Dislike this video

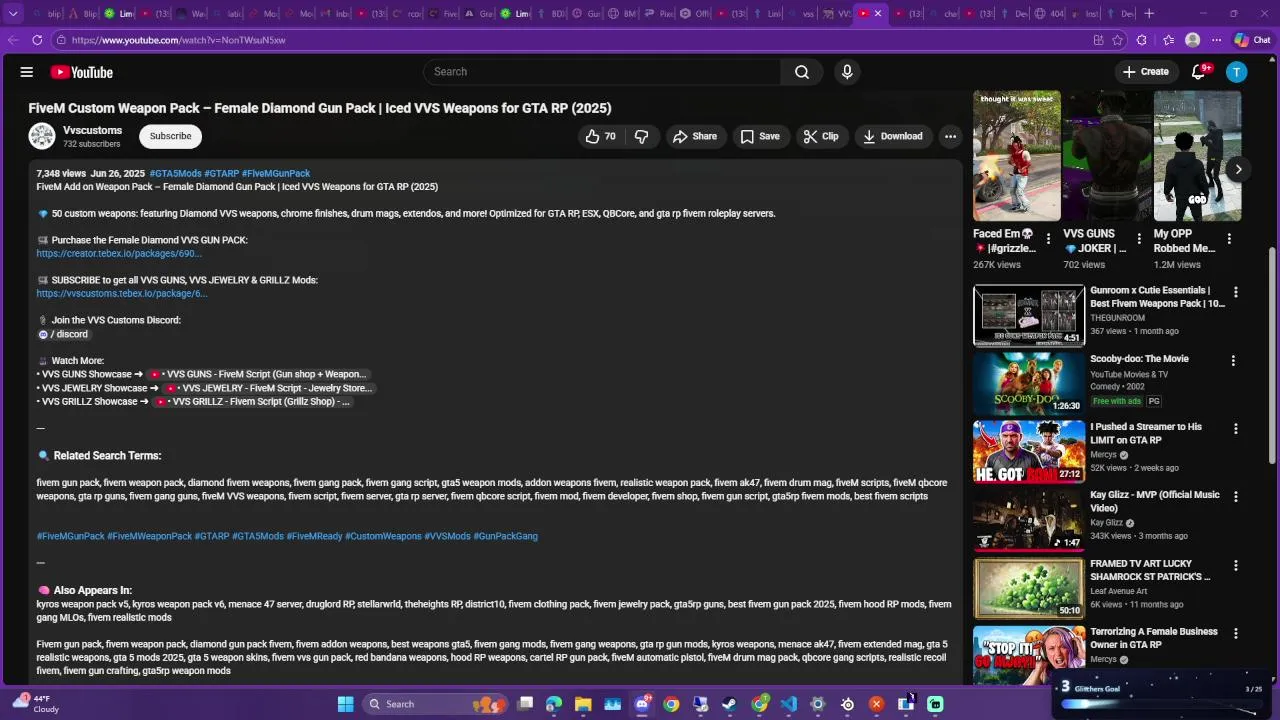tap(642, 136)
